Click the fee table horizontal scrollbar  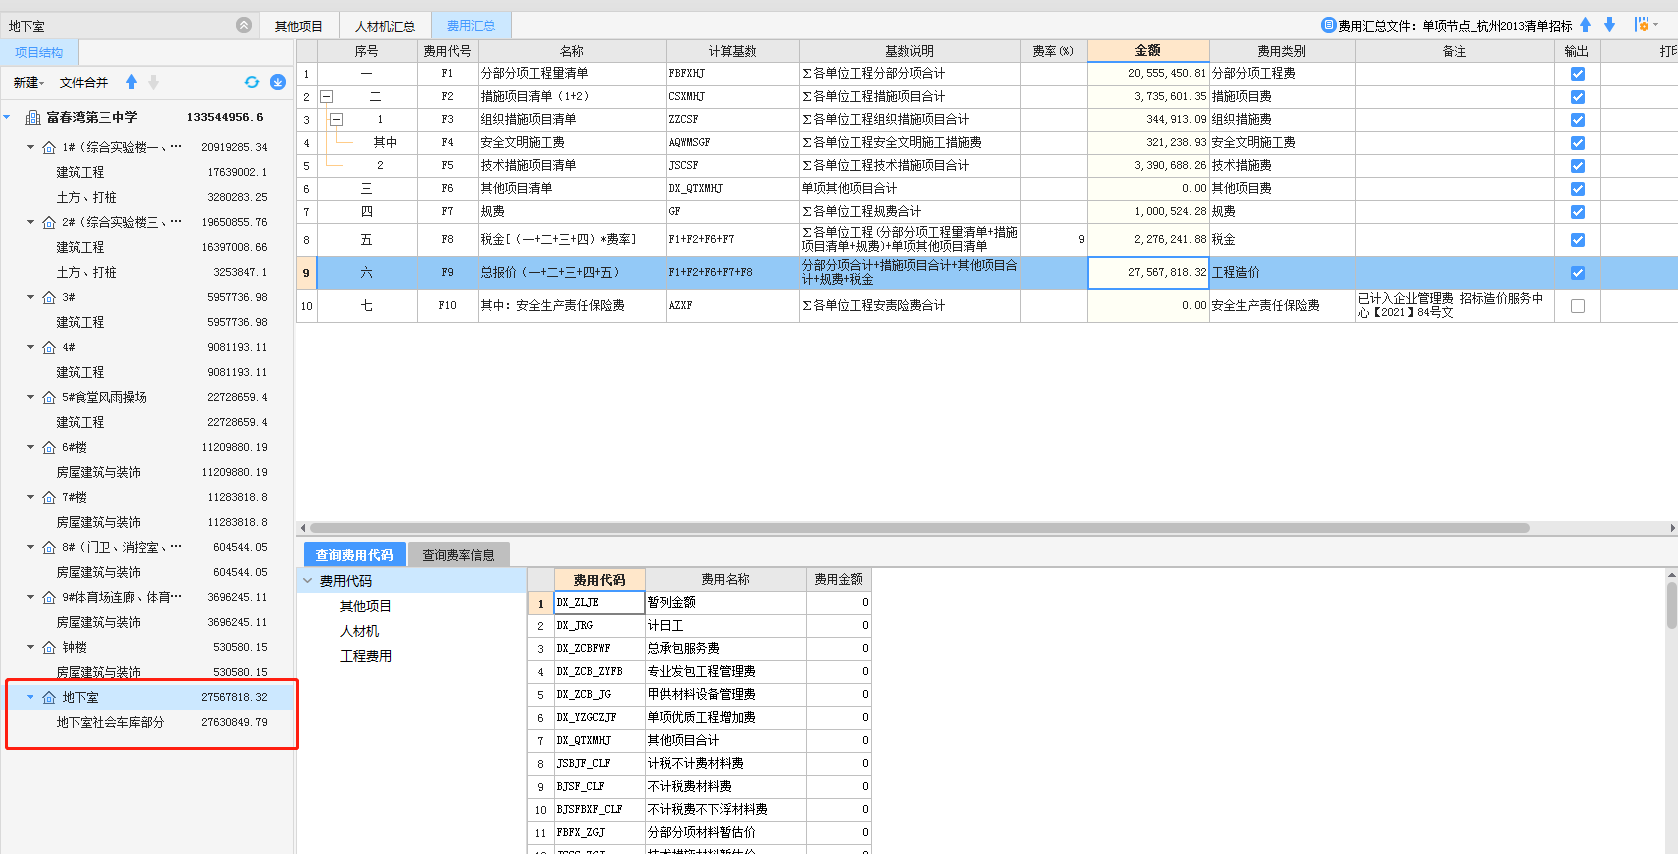pos(919,528)
